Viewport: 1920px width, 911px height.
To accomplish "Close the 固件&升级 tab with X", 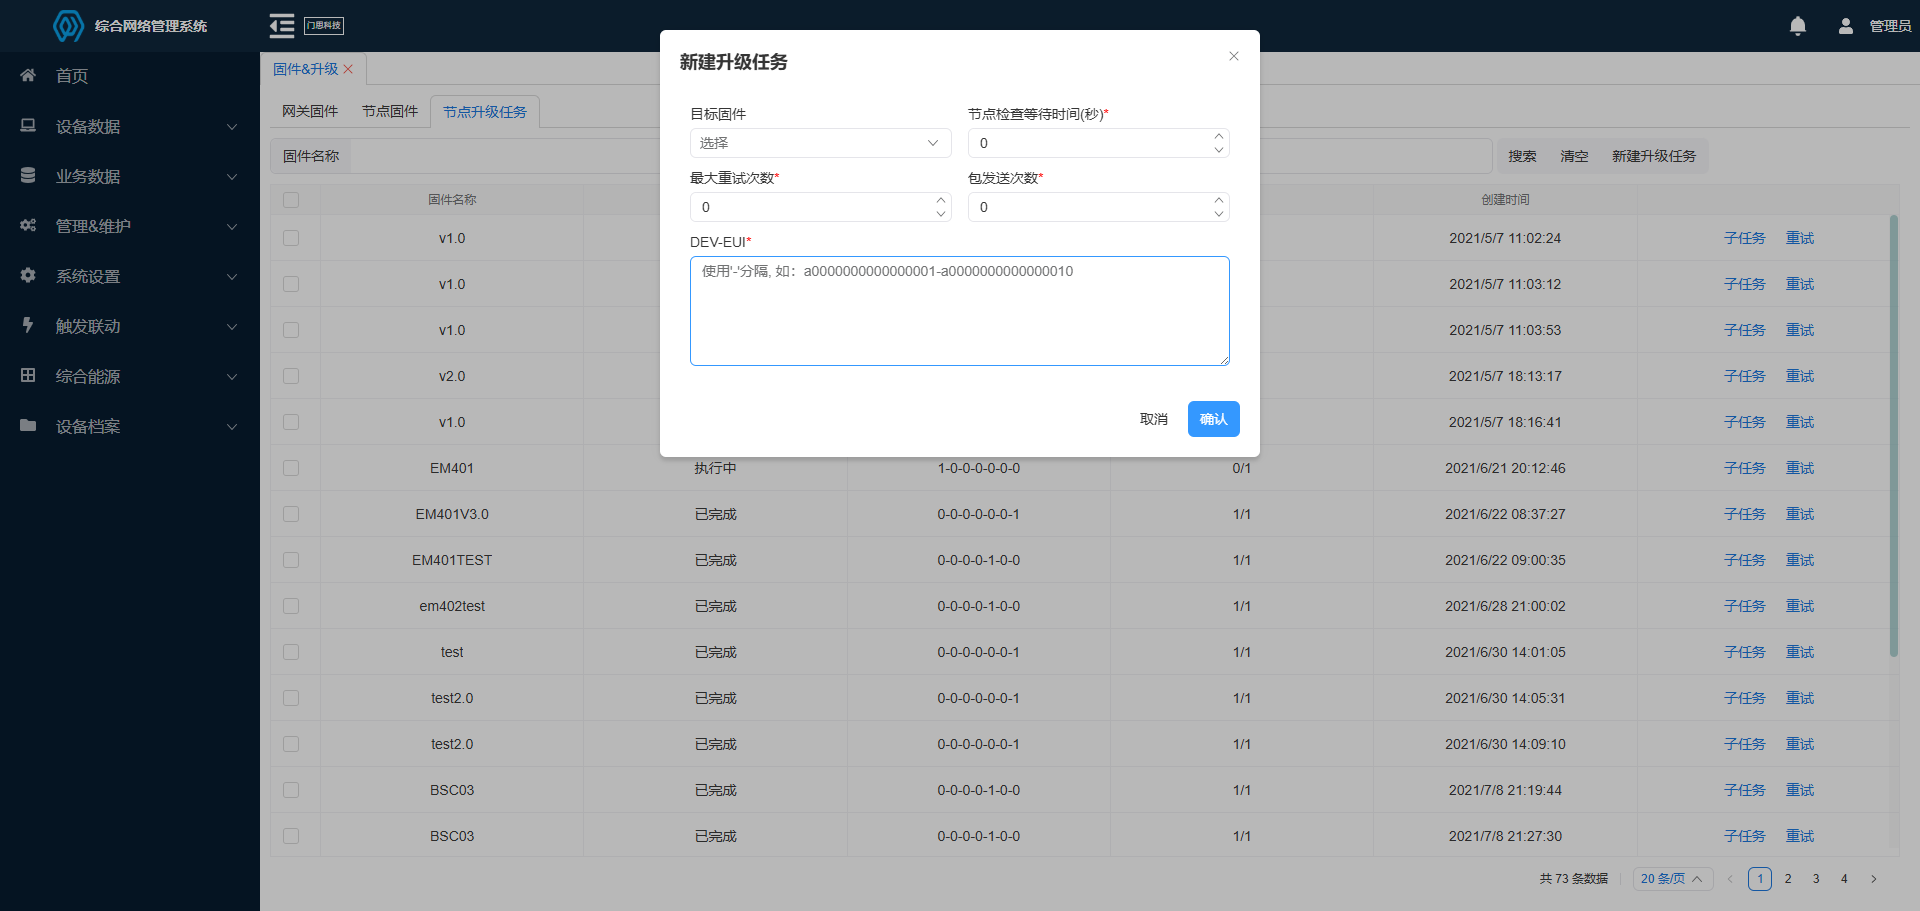I will (x=348, y=69).
